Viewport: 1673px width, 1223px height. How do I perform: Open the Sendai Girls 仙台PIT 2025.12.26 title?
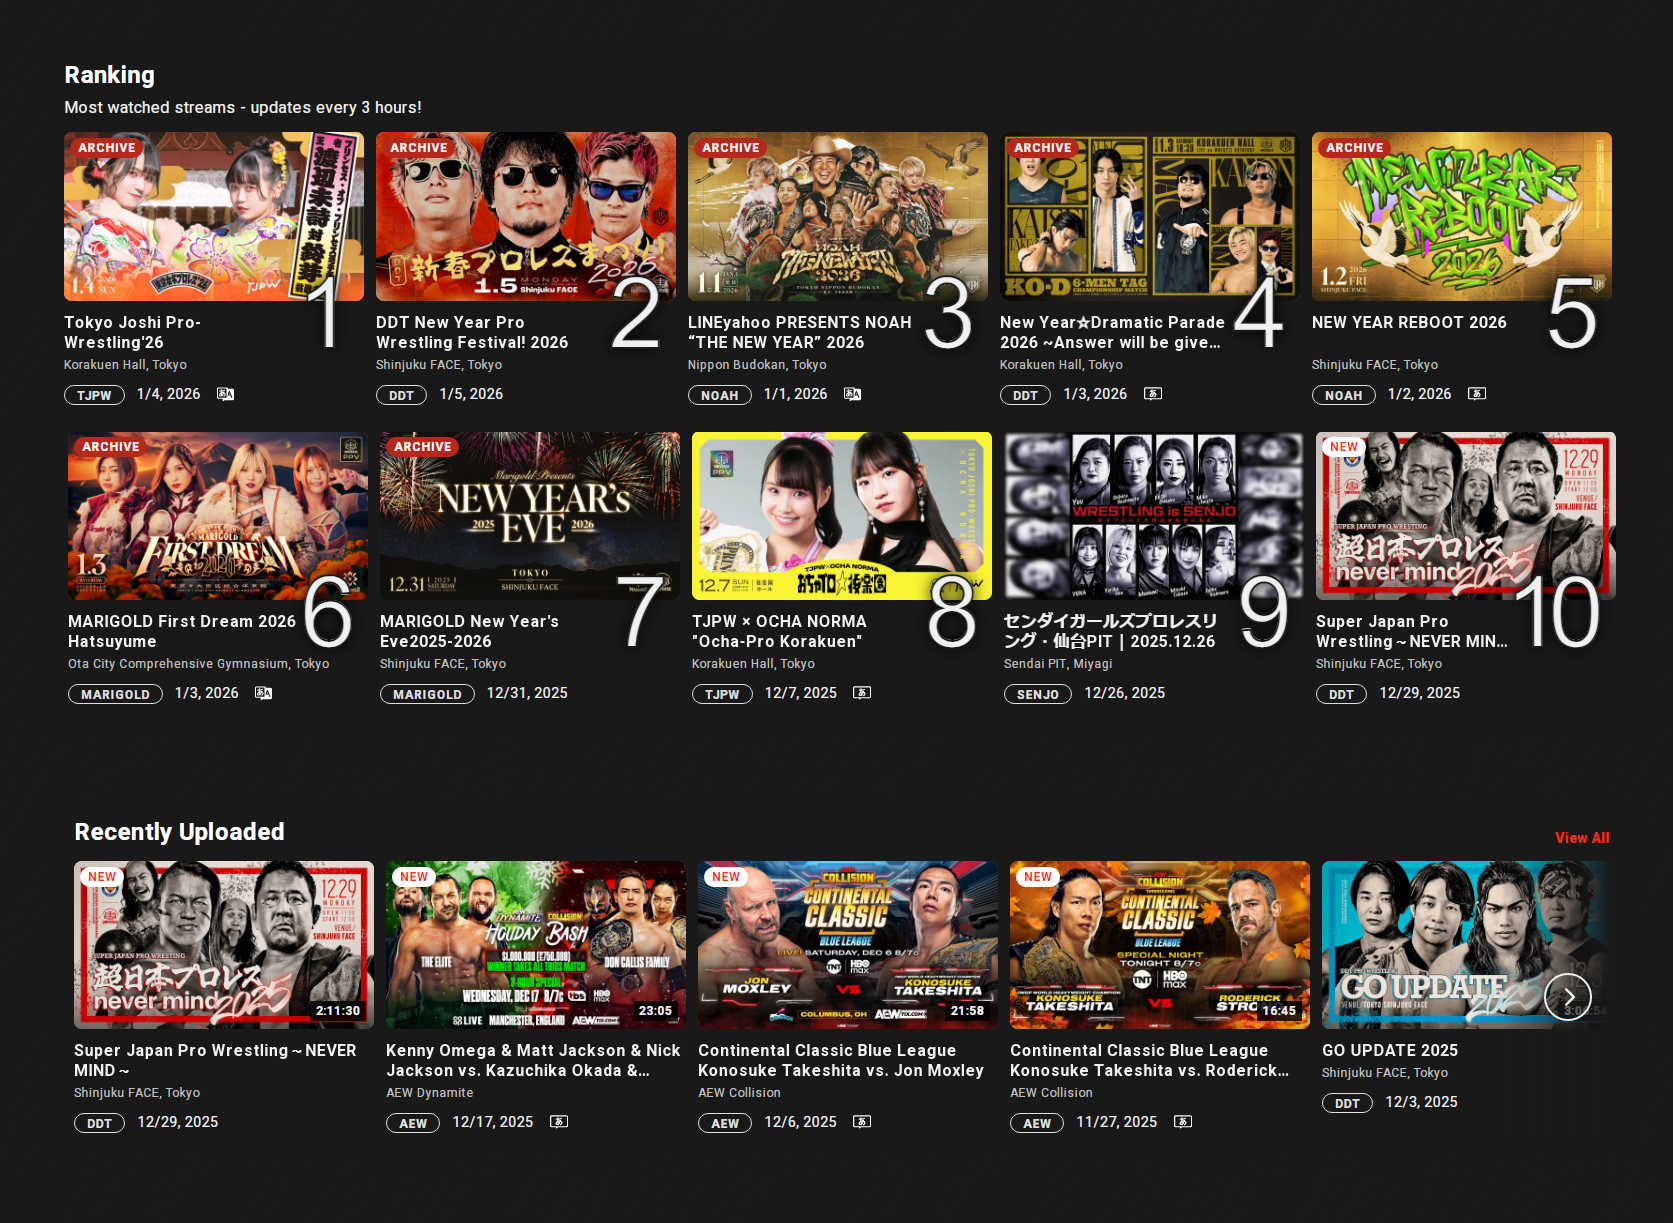click(1110, 631)
